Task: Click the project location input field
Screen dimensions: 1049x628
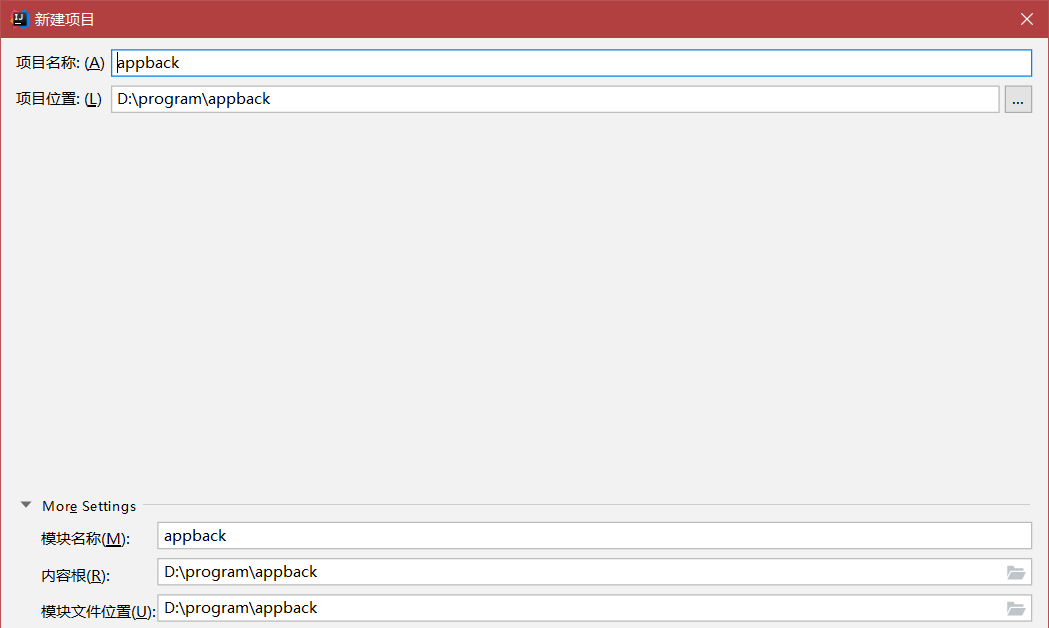Action: pyautogui.click(x=555, y=99)
